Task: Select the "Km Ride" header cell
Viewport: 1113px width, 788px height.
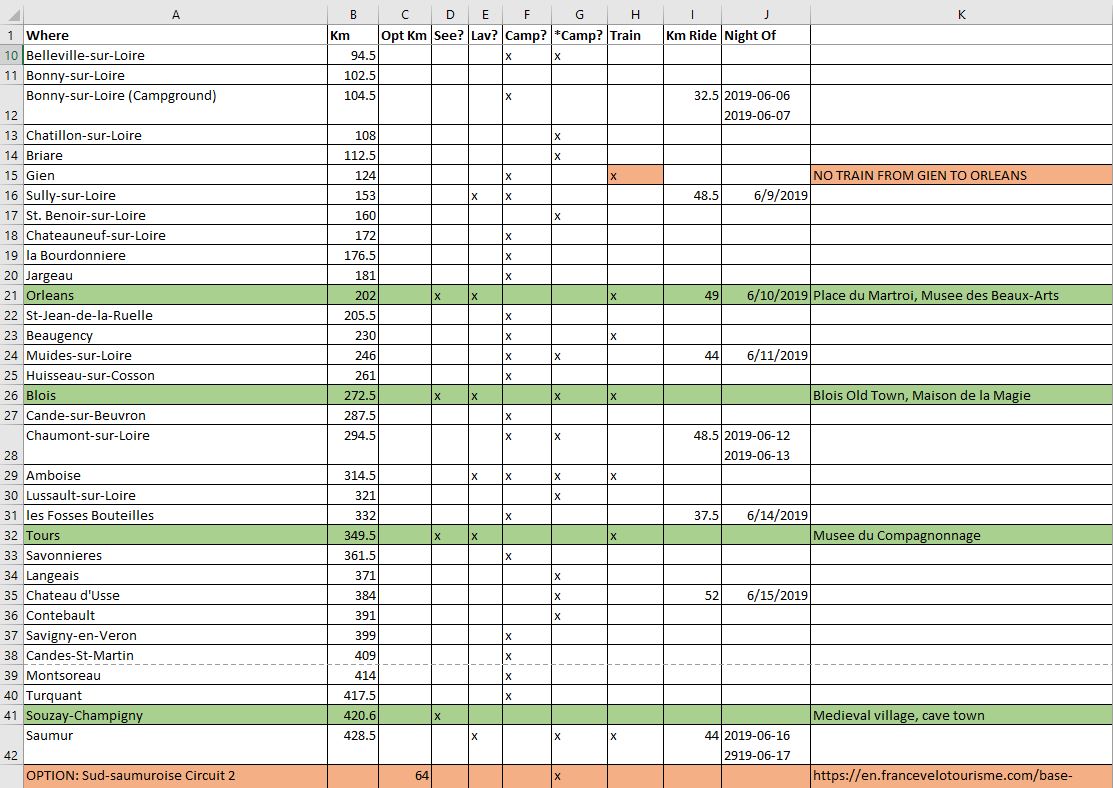Action: 692,35
